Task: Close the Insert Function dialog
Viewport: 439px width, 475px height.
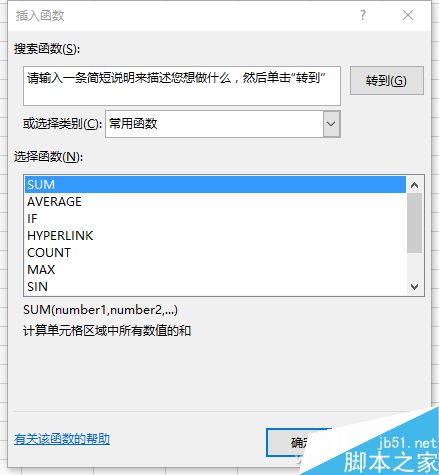Action: point(408,15)
